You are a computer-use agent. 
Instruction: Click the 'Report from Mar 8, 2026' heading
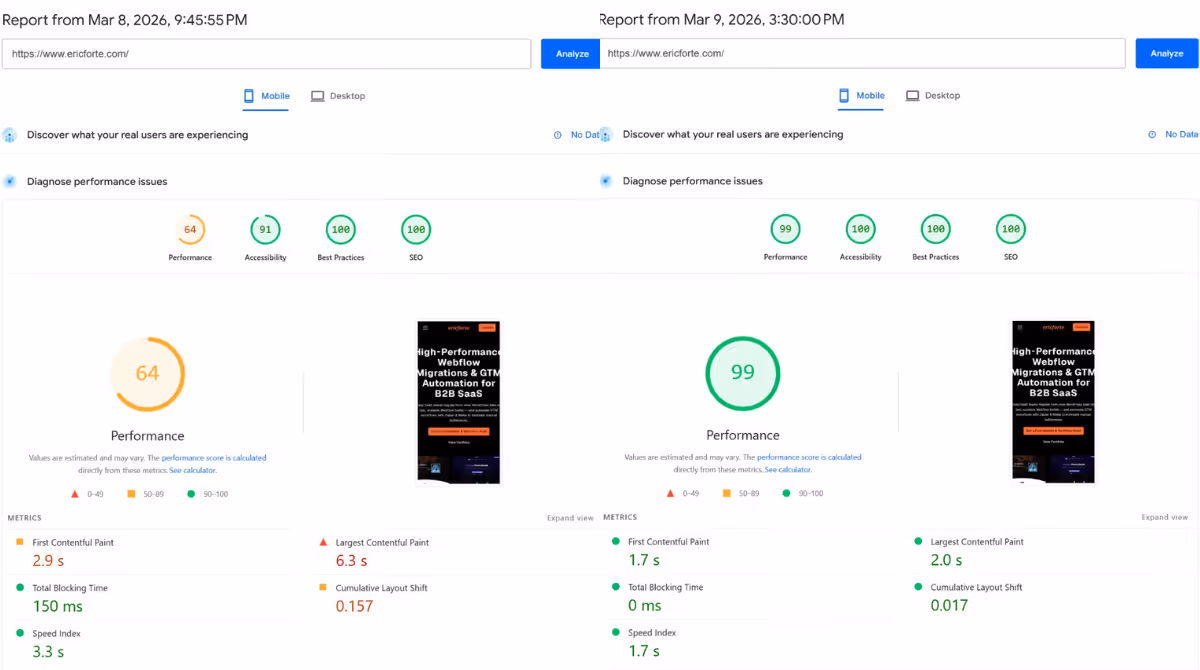[125, 20]
